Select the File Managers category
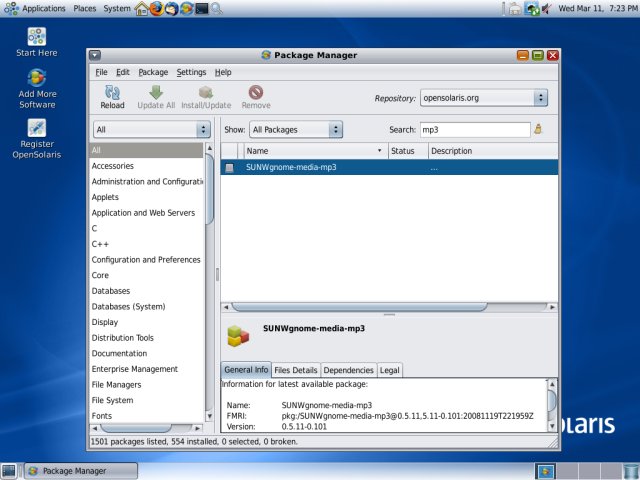The image size is (640, 480). [146, 384]
